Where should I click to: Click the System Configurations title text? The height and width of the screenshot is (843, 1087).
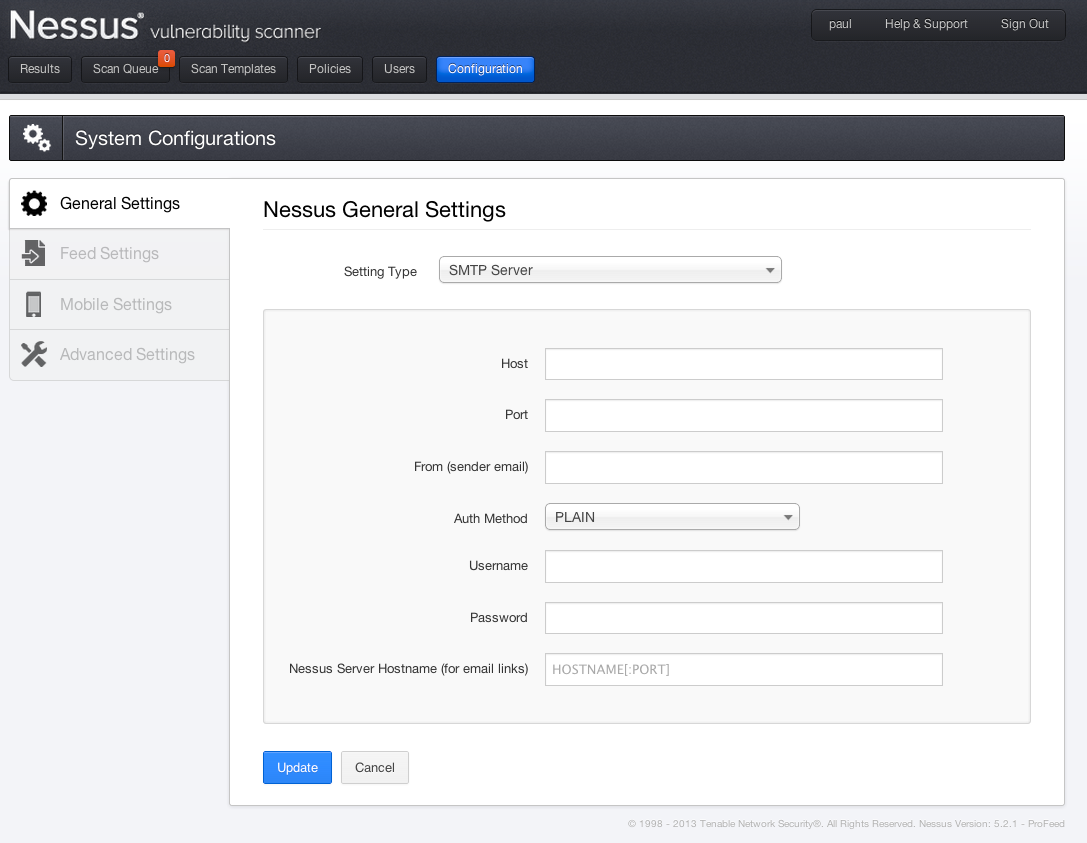175,139
